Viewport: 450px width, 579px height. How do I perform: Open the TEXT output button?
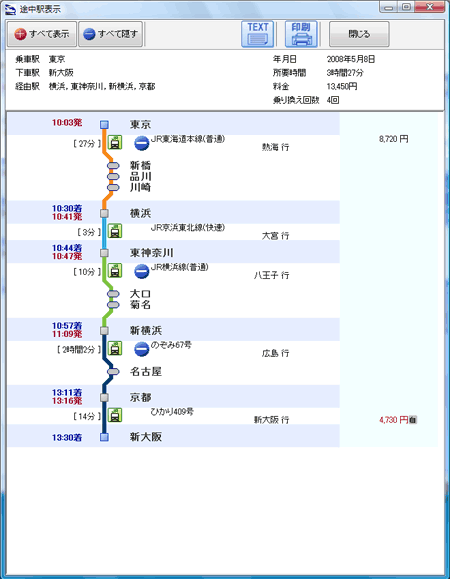(x=258, y=34)
